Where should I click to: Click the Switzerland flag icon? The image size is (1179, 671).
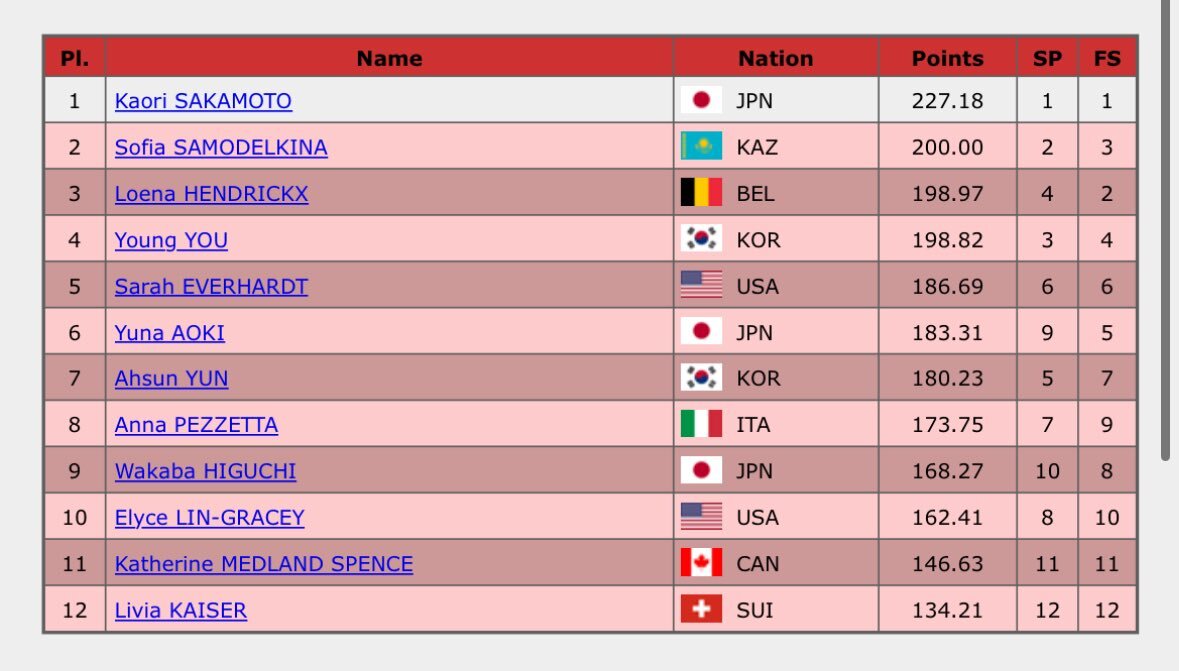click(701, 610)
